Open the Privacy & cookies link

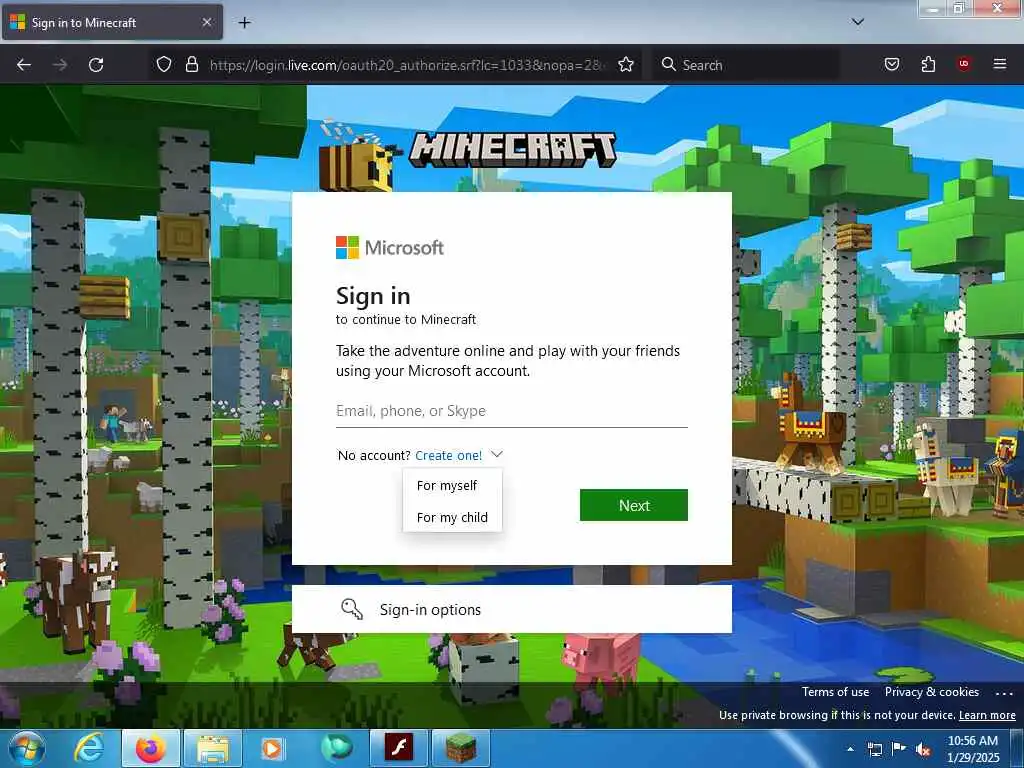(x=931, y=692)
